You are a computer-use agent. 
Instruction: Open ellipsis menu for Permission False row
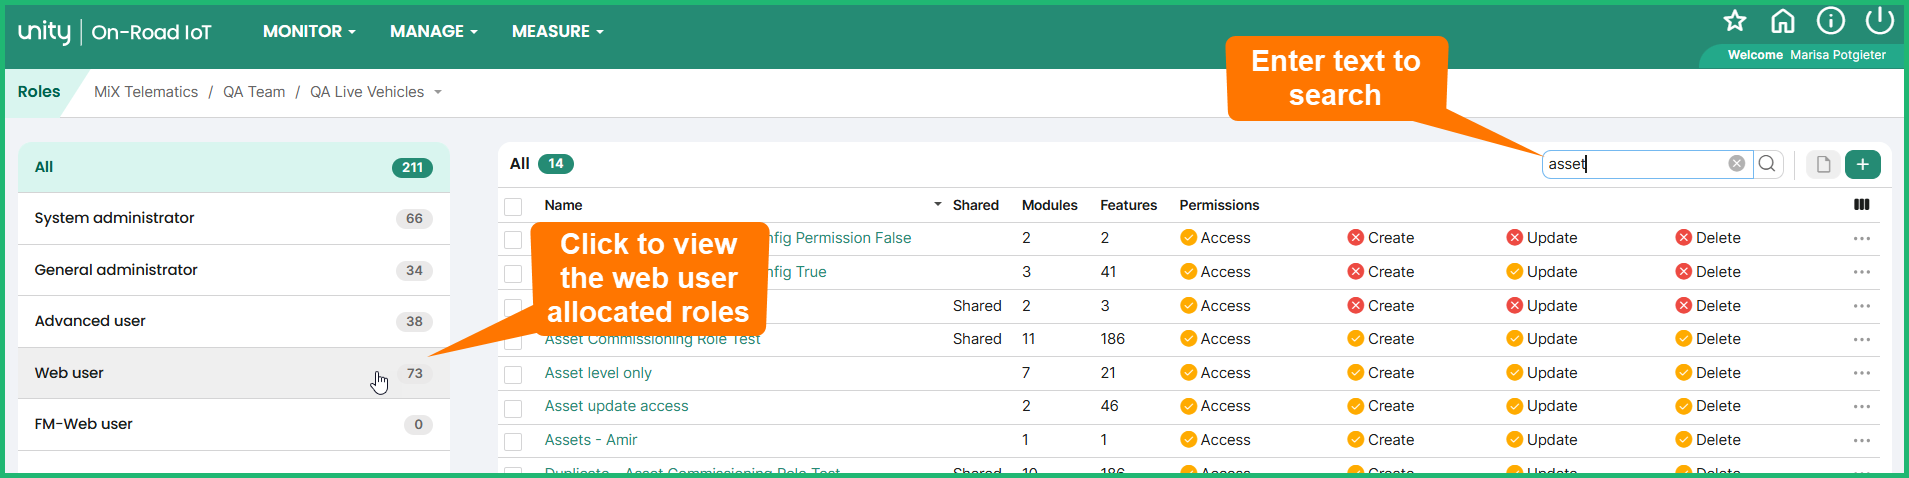pos(1861,239)
